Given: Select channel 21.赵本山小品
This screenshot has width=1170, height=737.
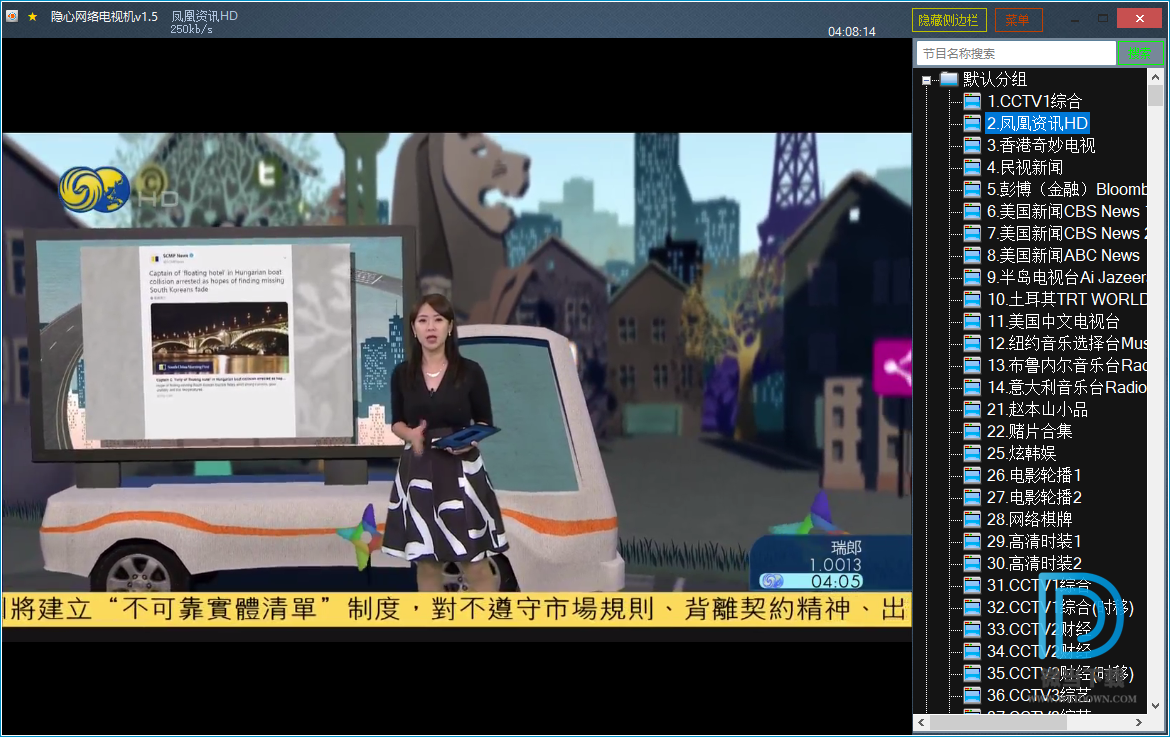Looking at the screenshot, I should [x=1037, y=410].
